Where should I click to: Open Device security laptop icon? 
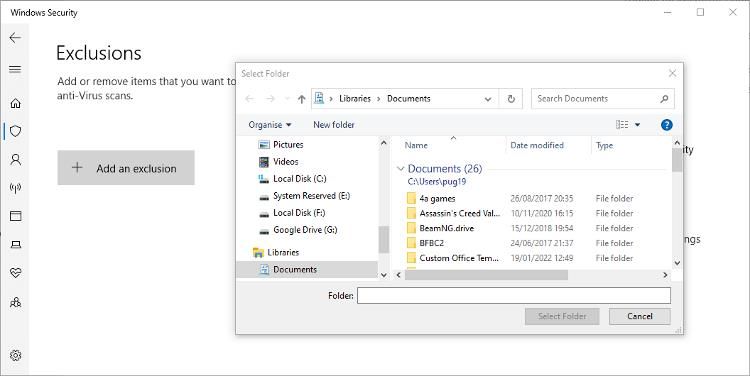point(15,244)
